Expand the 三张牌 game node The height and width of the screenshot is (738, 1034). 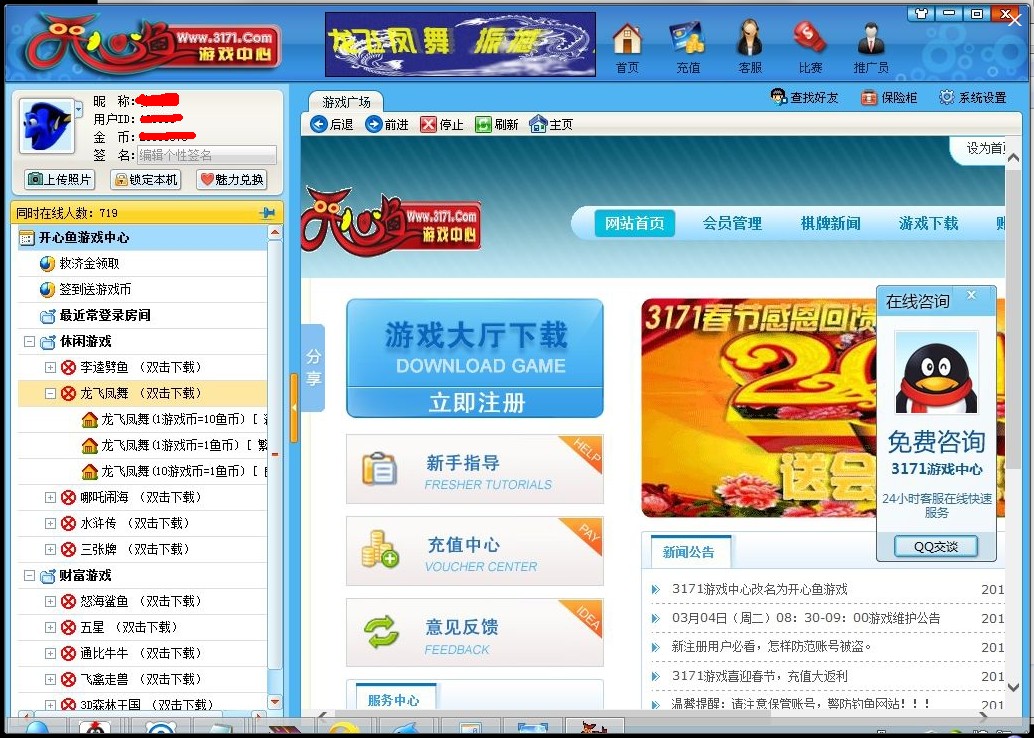point(50,549)
